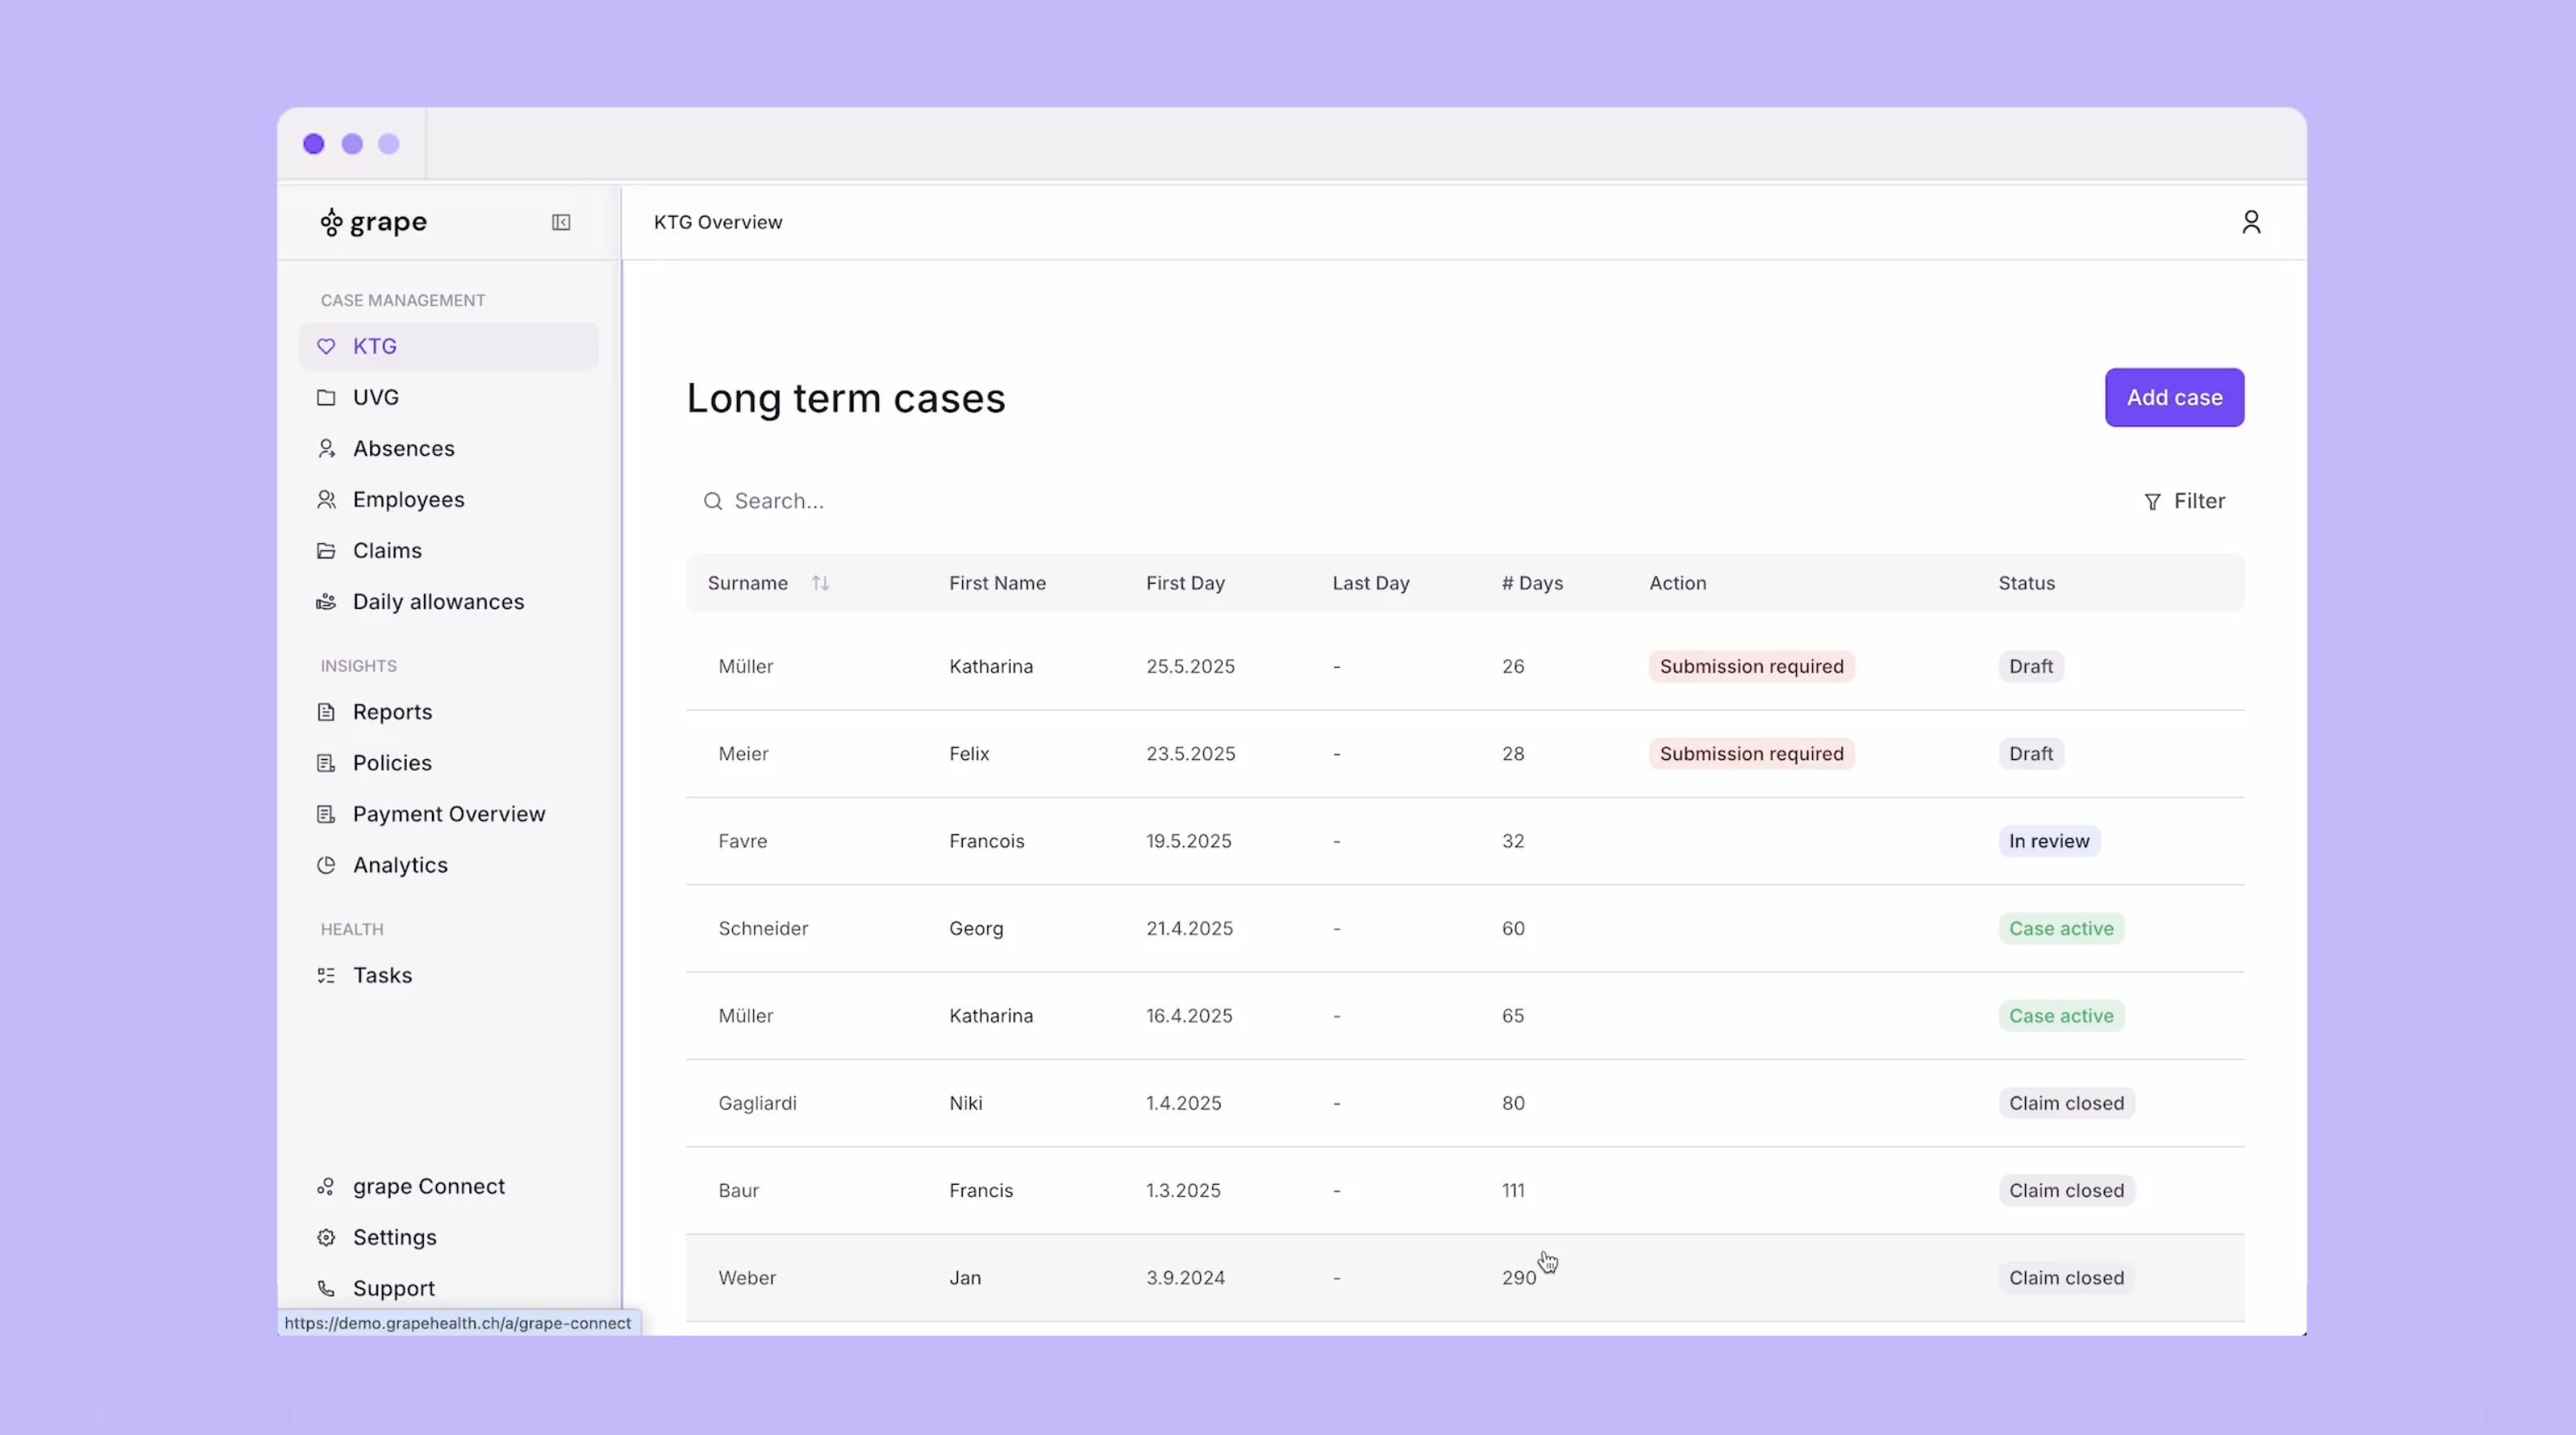Select the Favre surname cell
This screenshot has height=1435, width=2576.
click(742, 841)
